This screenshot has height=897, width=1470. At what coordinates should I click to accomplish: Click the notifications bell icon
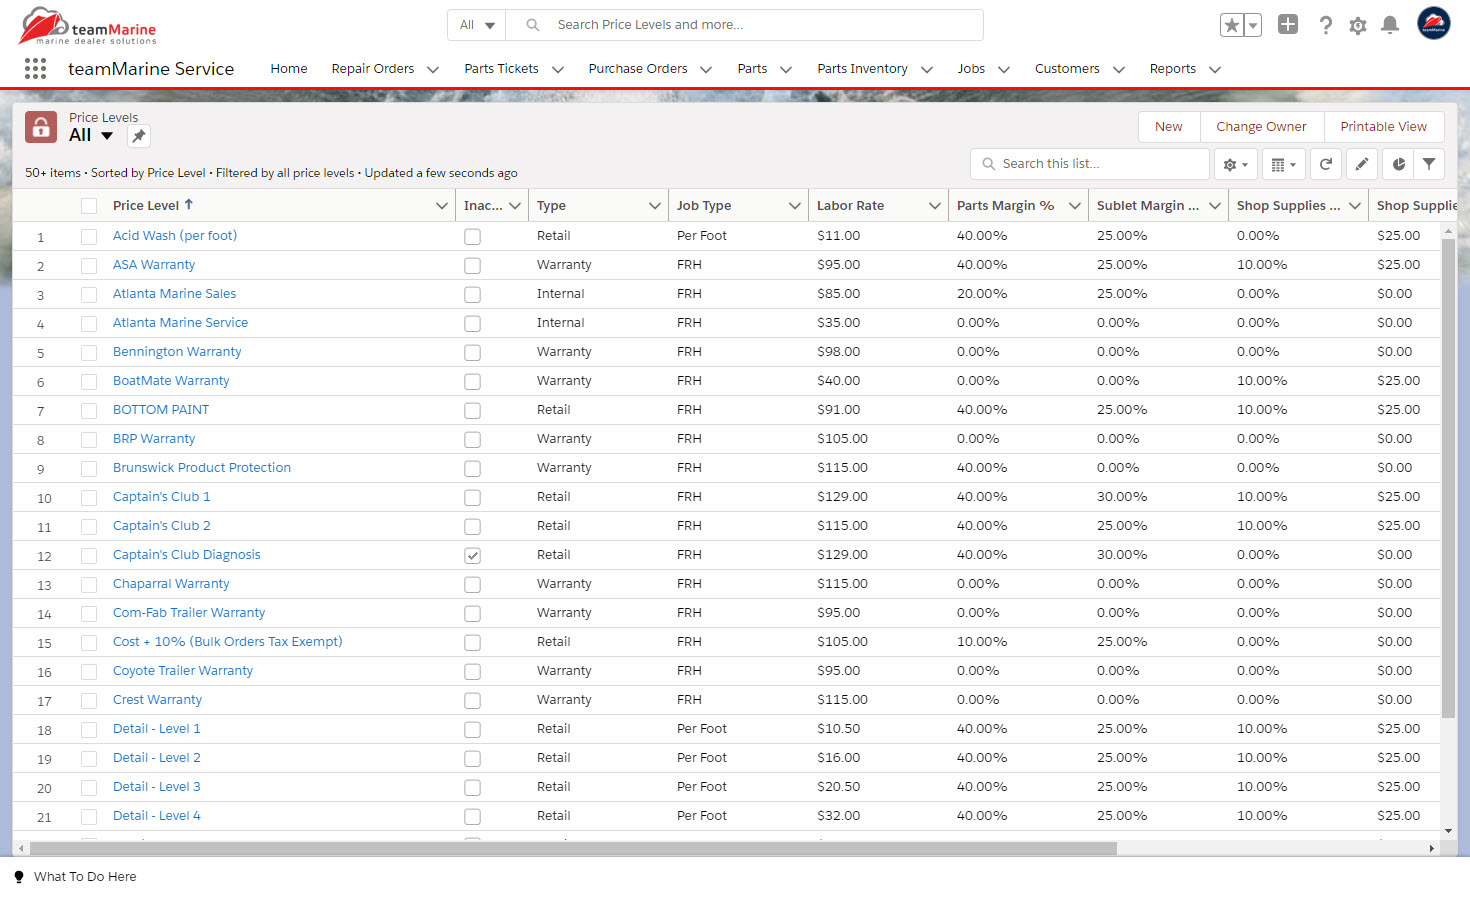tap(1389, 25)
